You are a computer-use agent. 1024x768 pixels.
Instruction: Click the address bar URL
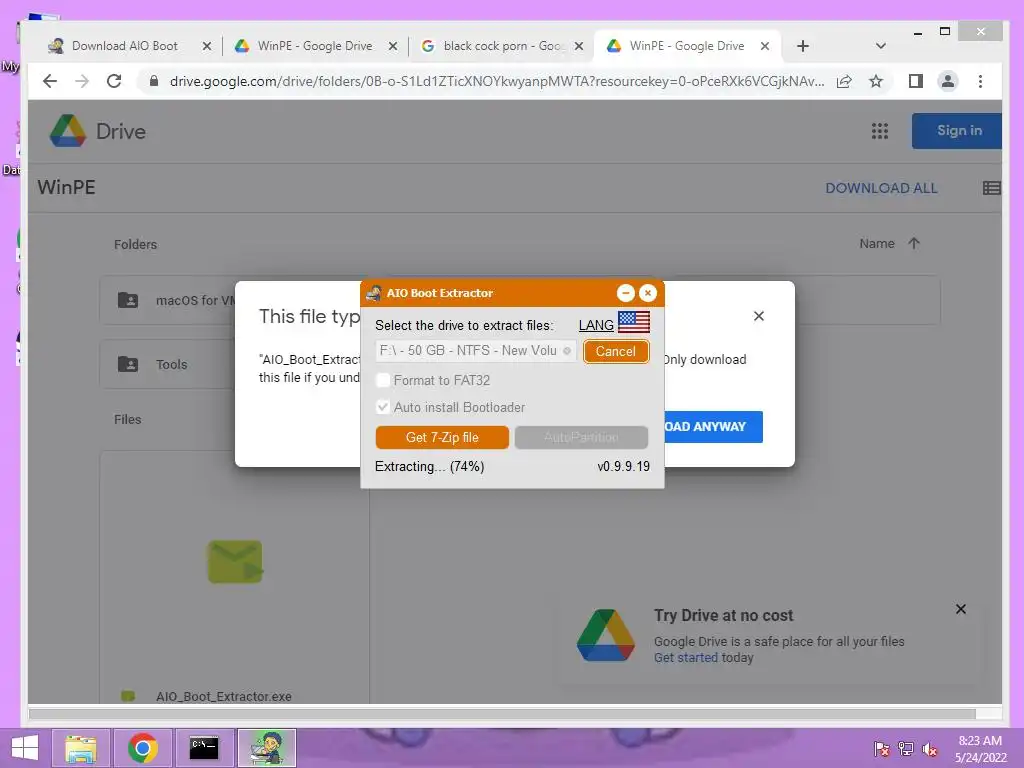(496, 81)
